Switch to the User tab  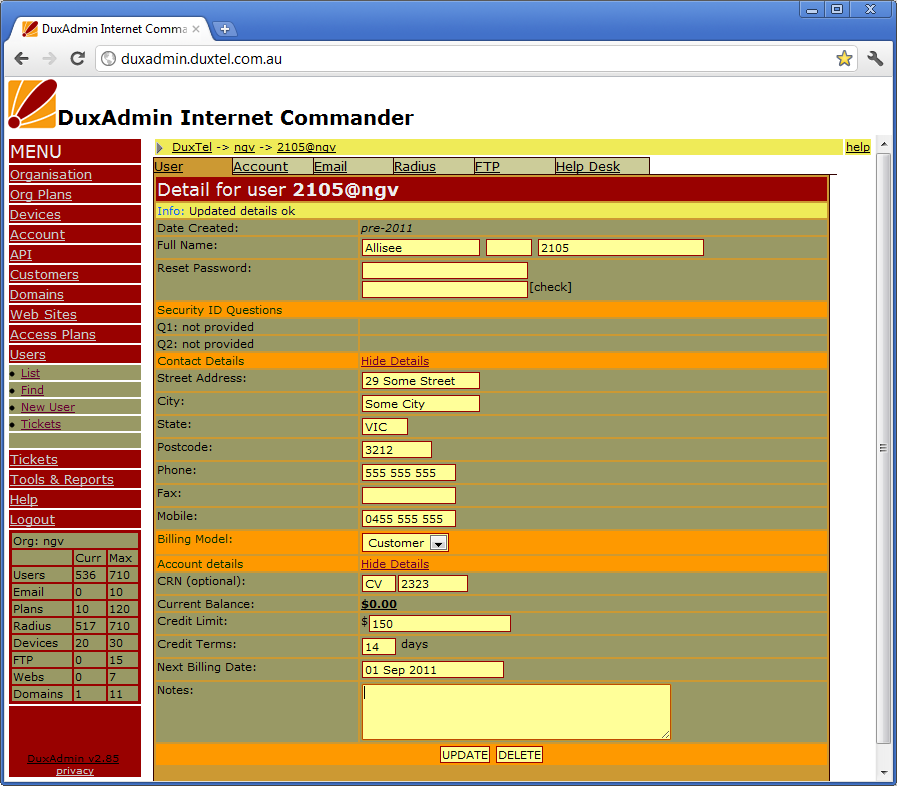click(x=169, y=166)
